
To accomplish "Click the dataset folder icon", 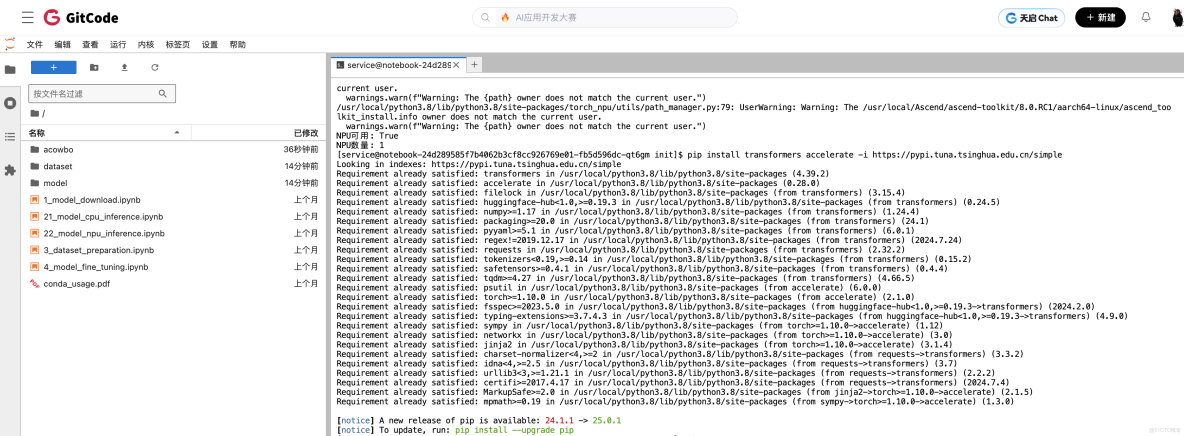I will 35,166.
